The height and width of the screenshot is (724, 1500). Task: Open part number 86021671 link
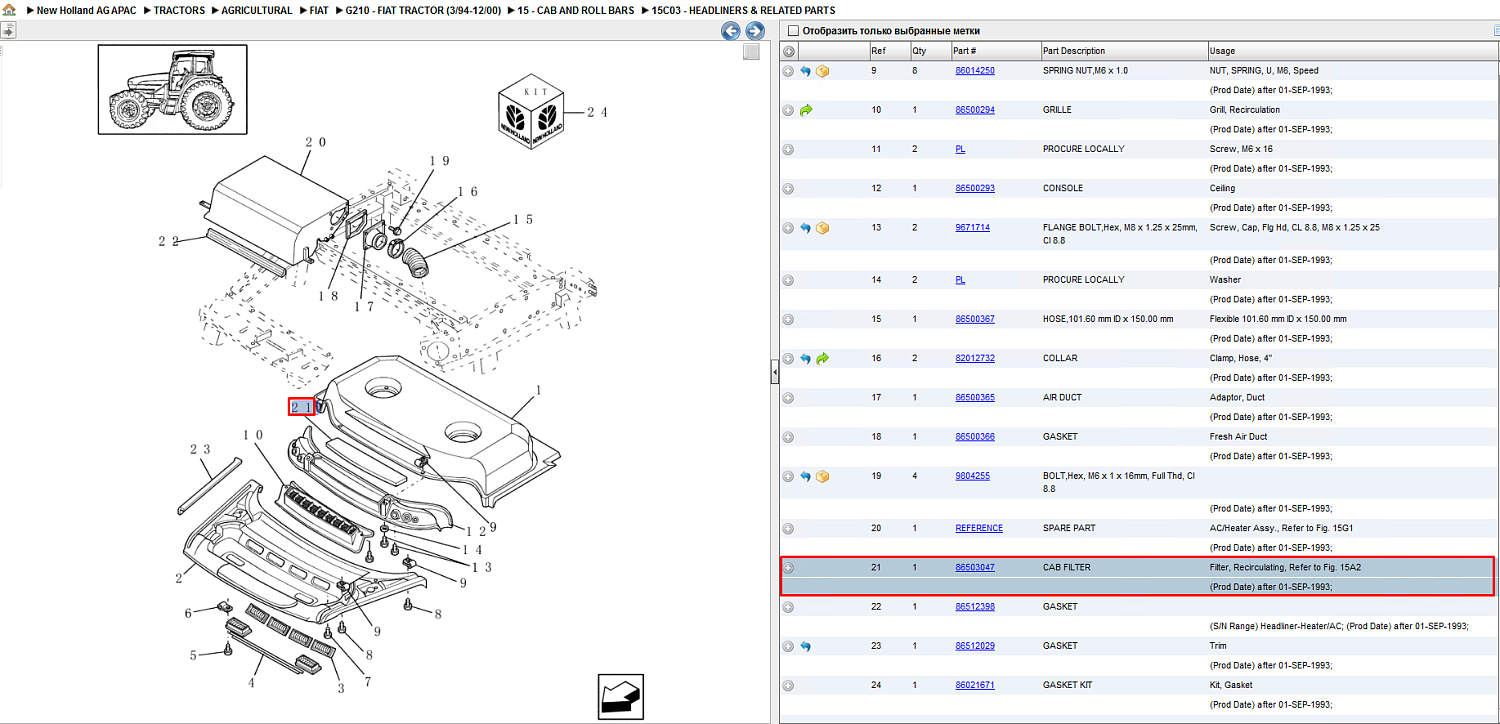click(975, 686)
